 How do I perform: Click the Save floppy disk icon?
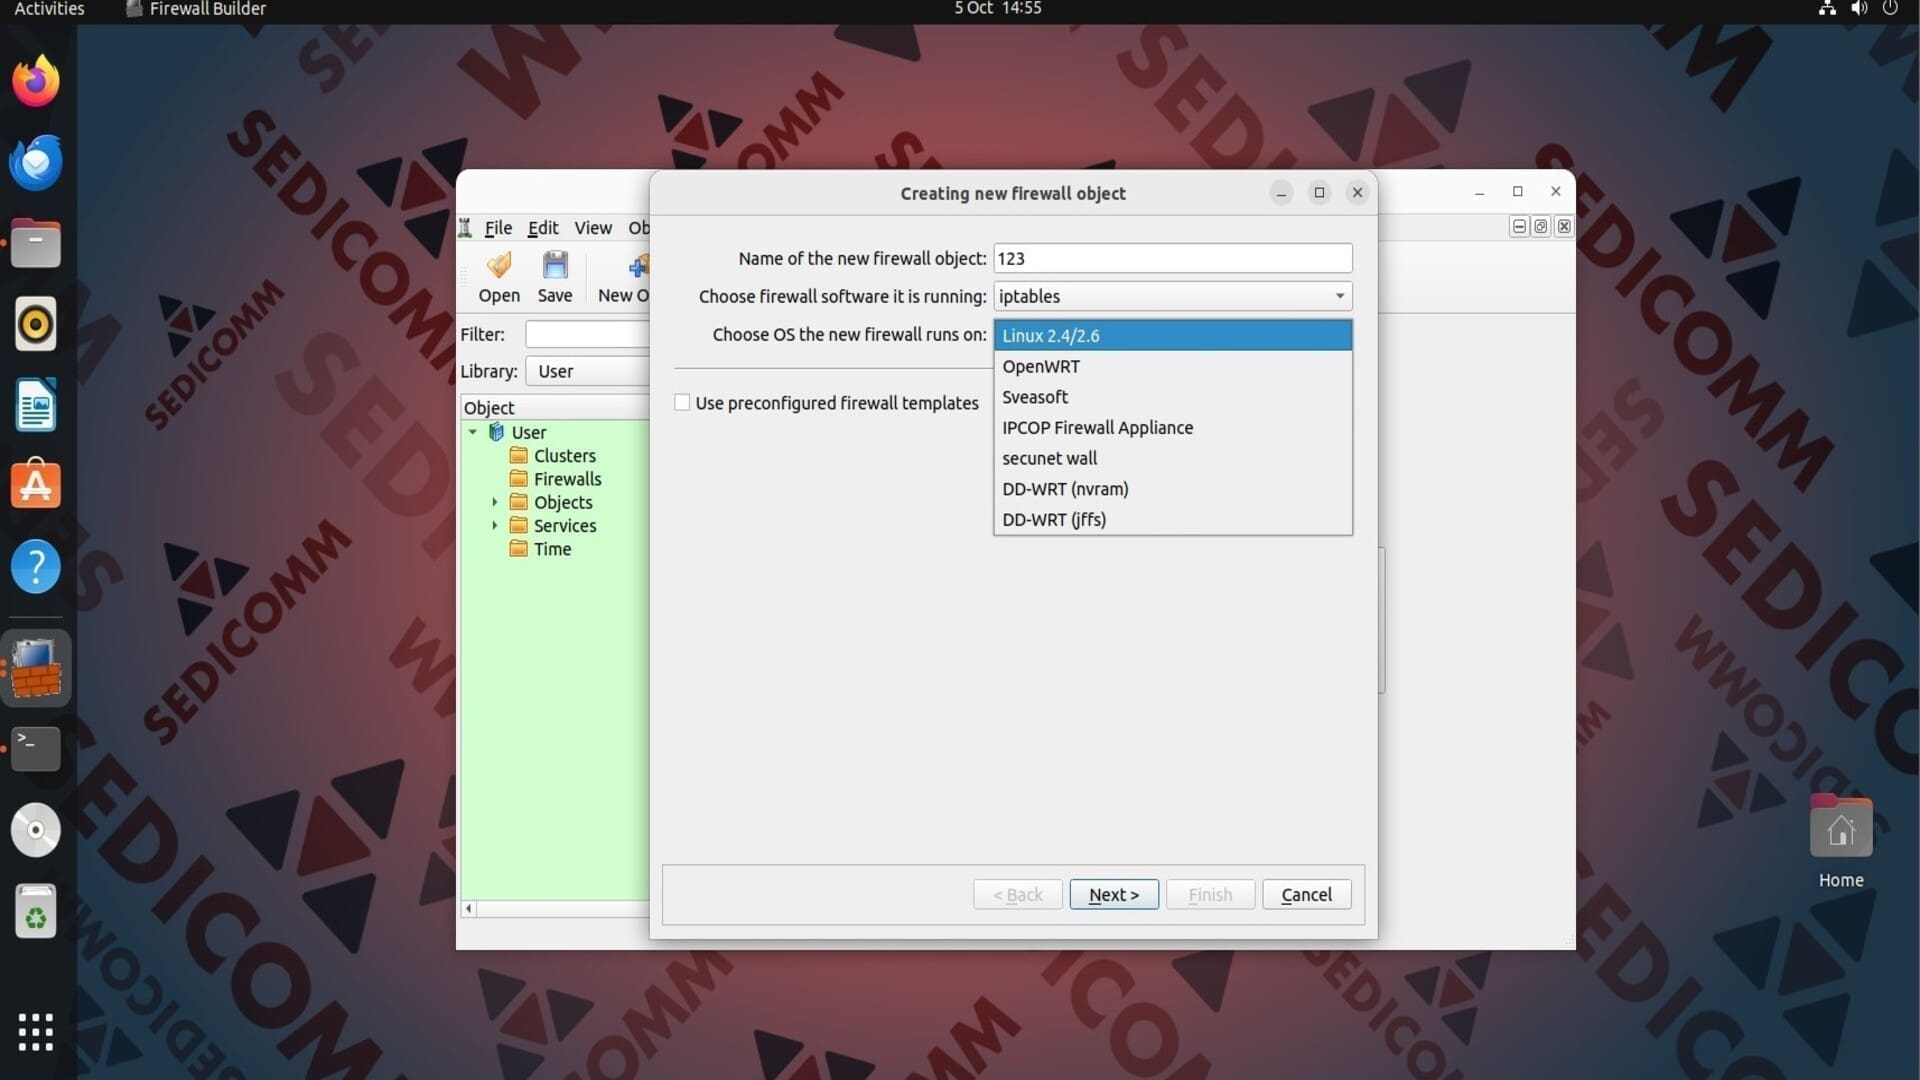pyautogui.click(x=555, y=265)
